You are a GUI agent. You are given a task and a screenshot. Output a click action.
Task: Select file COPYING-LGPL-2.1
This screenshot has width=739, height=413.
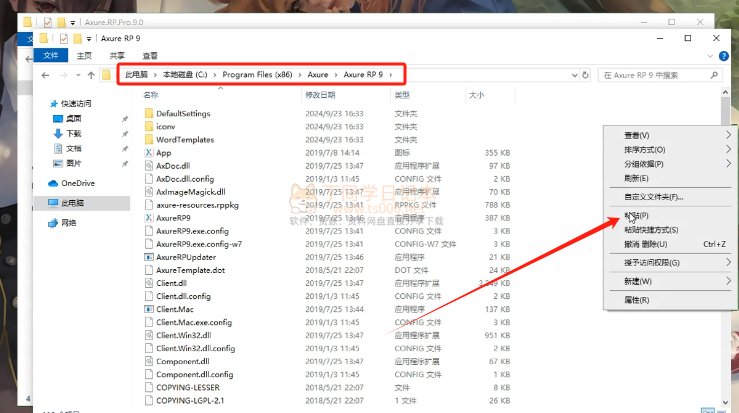tap(190, 400)
